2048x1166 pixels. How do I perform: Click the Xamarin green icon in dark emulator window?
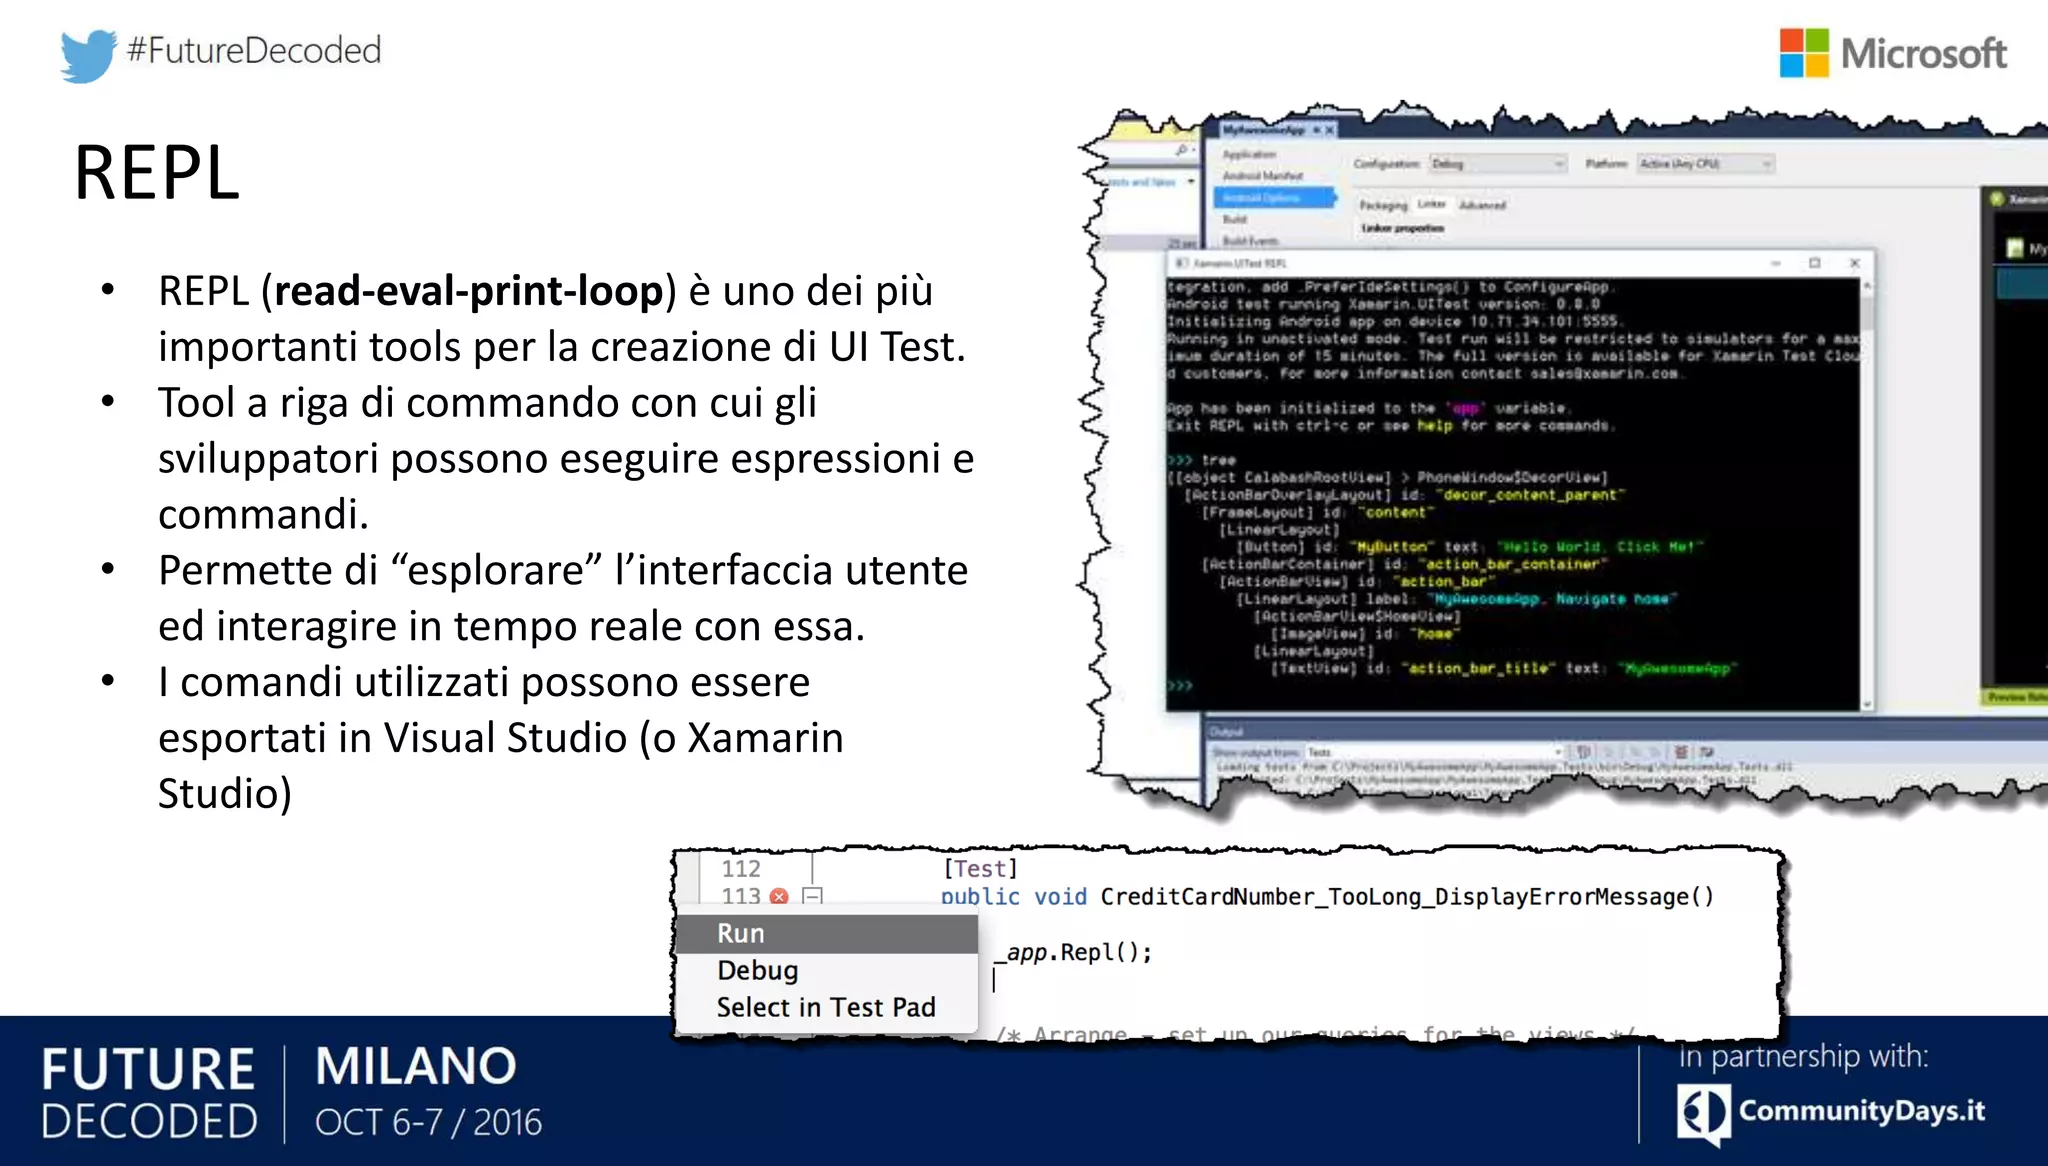pyautogui.click(x=1997, y=199)
